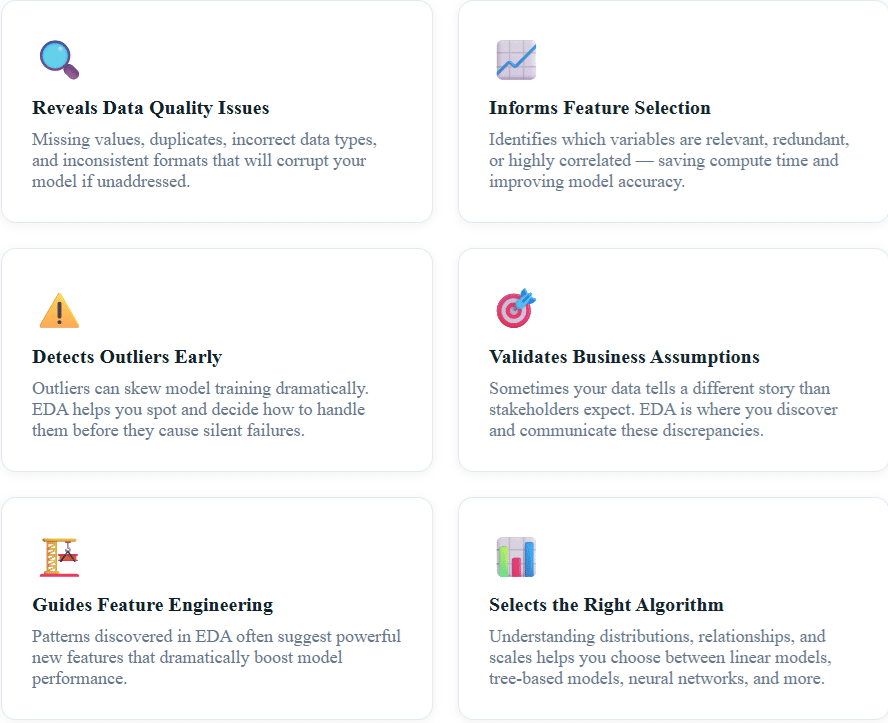Click the line chart icon
The image size is (888, 723).
pyautogui.click(x=516, y=60)
